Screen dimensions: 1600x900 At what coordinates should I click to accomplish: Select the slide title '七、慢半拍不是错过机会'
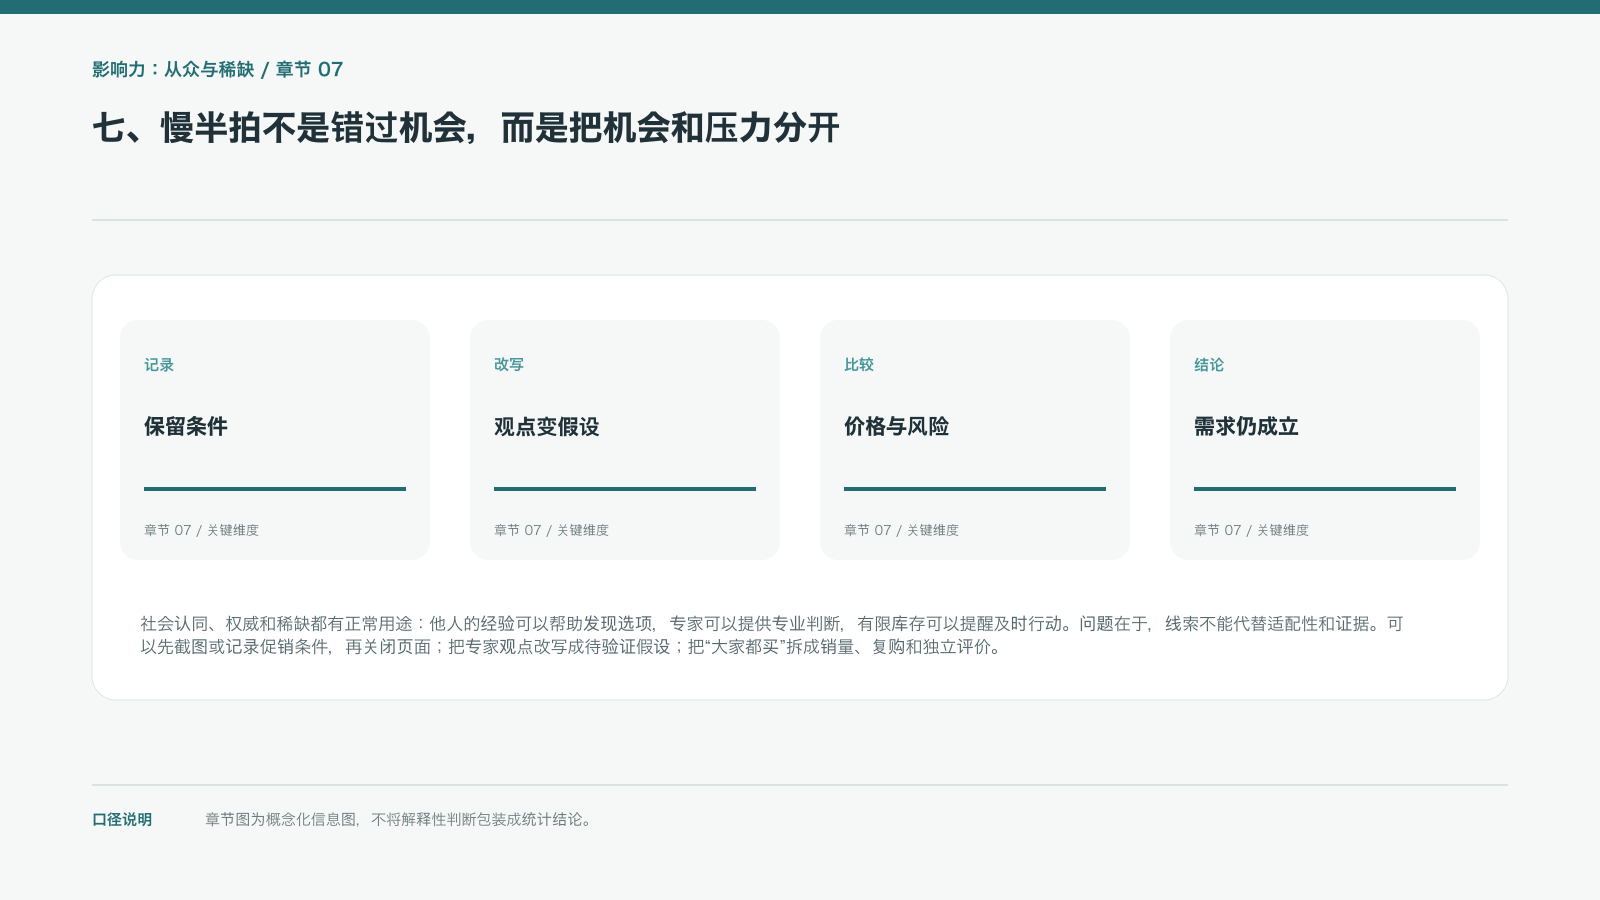pos(466,128)
